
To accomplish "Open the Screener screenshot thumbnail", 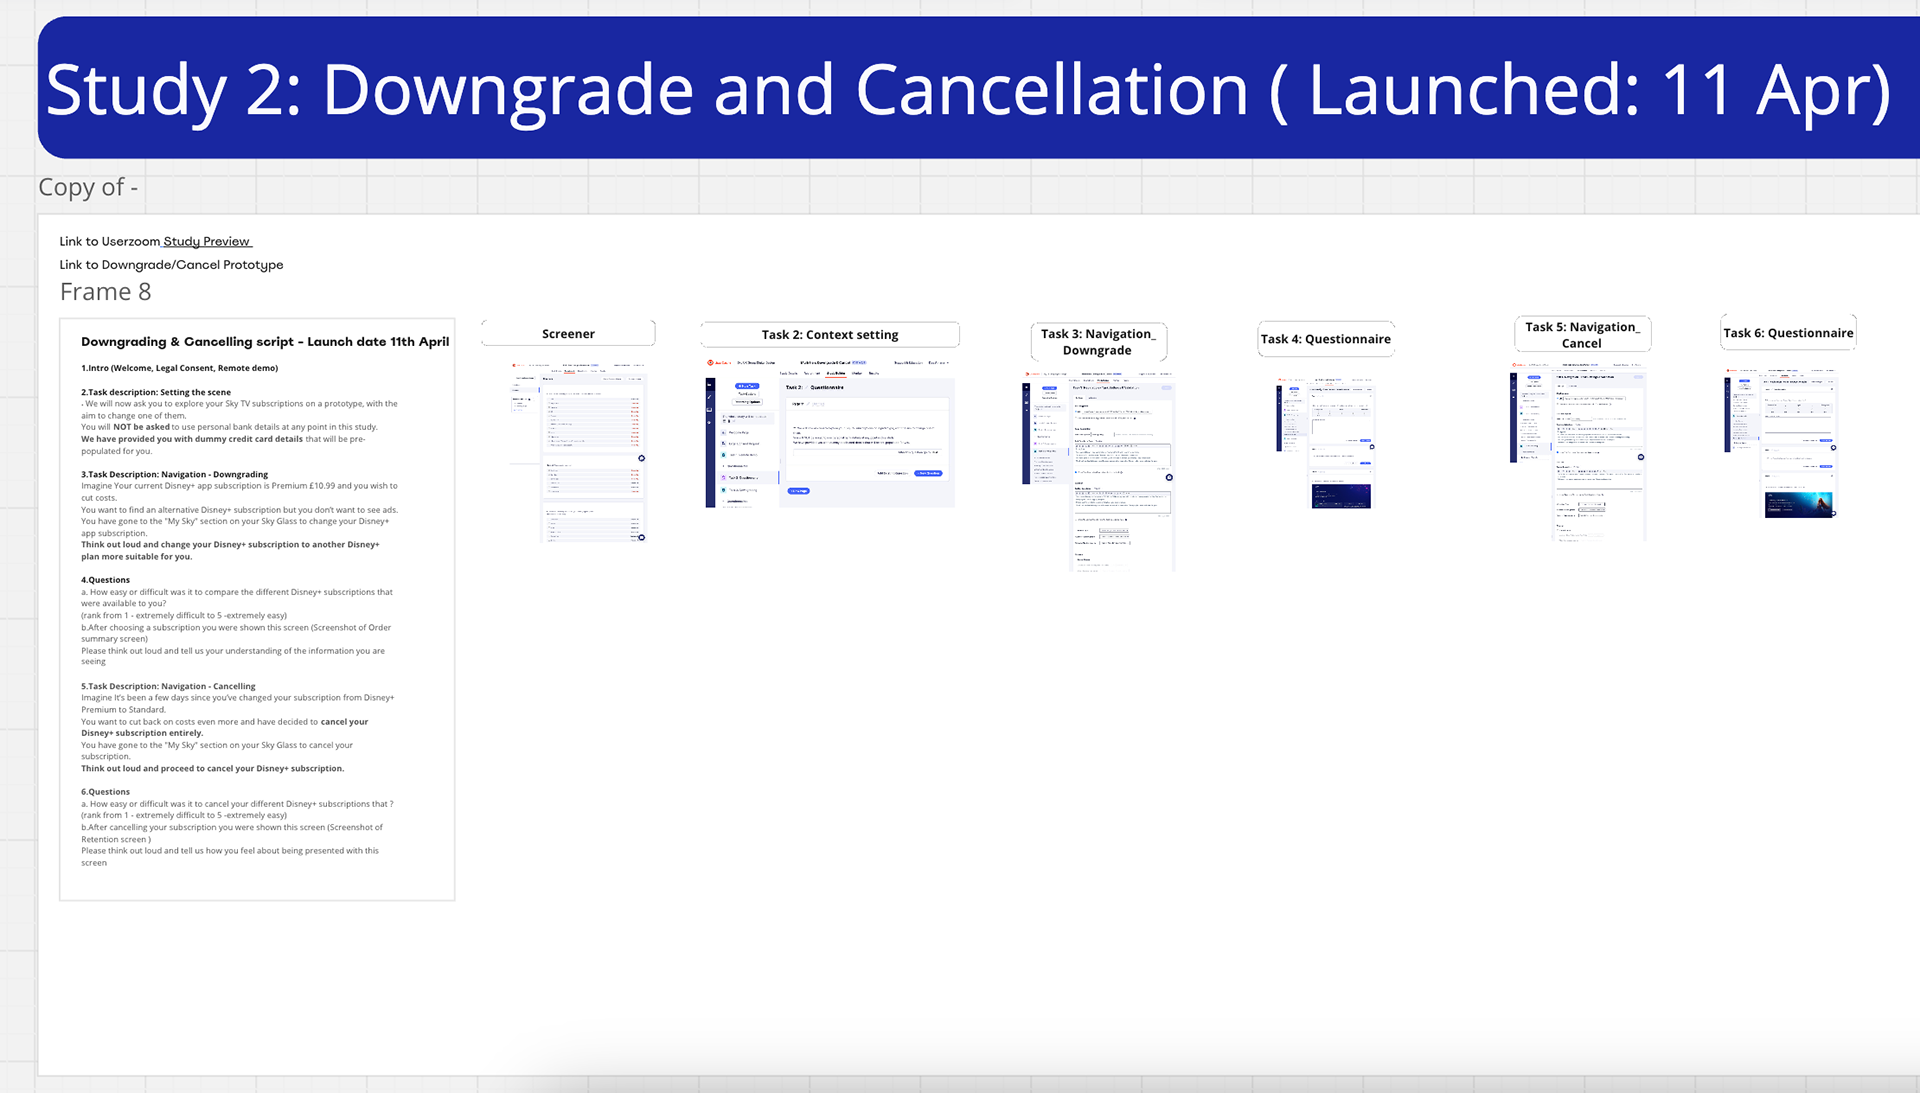I will (x=578, y=451).
